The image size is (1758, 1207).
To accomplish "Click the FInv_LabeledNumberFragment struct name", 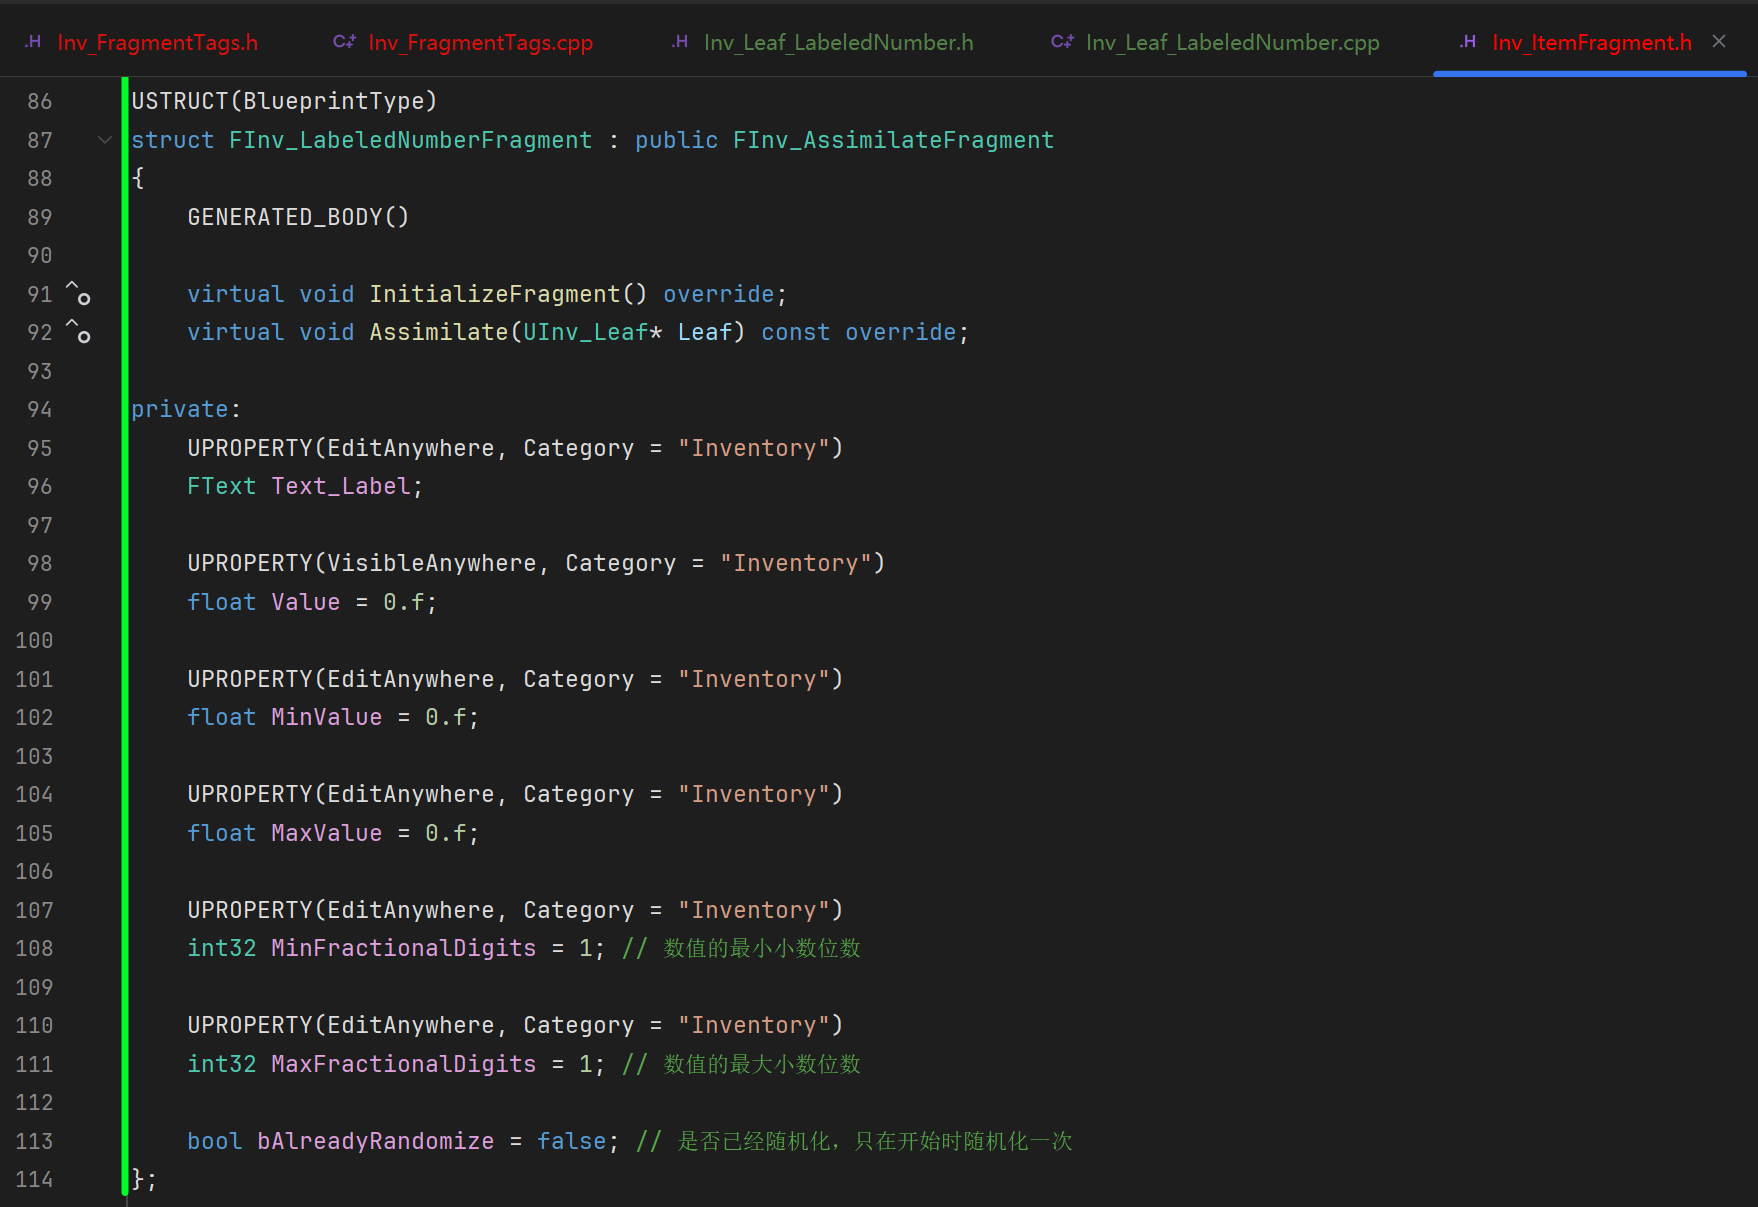I will tap(410, 140).
